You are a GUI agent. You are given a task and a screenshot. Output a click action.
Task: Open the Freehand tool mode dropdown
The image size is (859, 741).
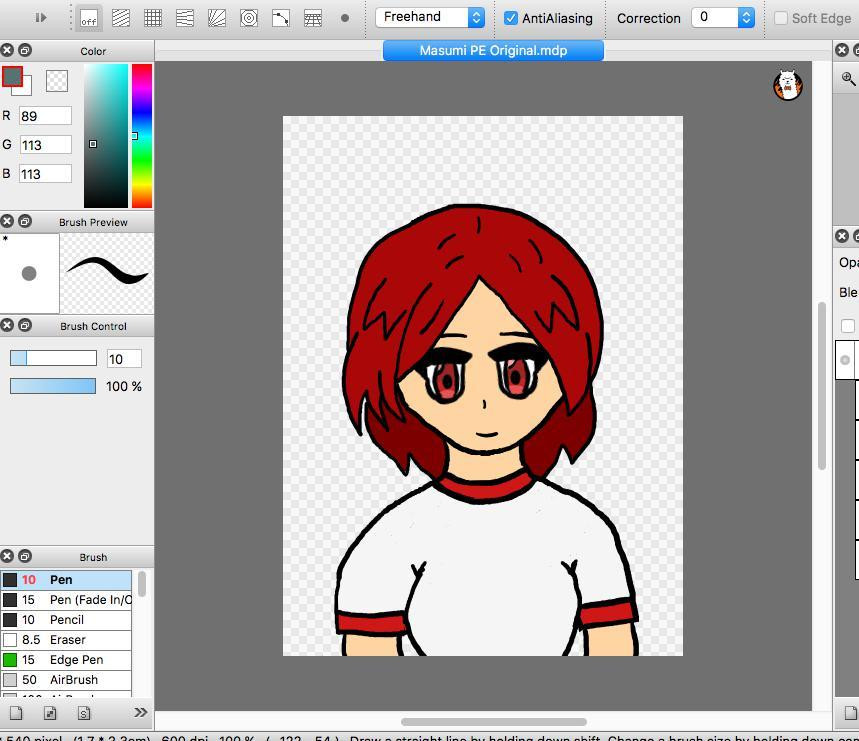coord(430,18)
